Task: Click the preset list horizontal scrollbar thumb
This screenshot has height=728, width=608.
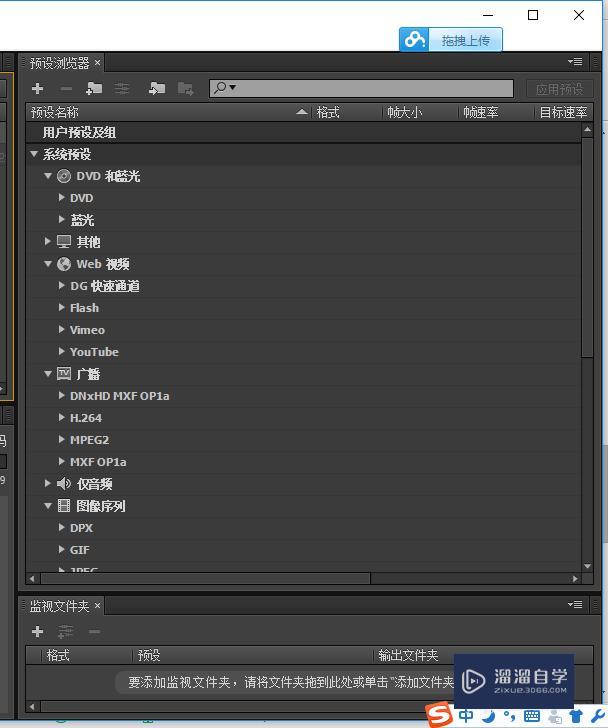Action: (206, 578)
